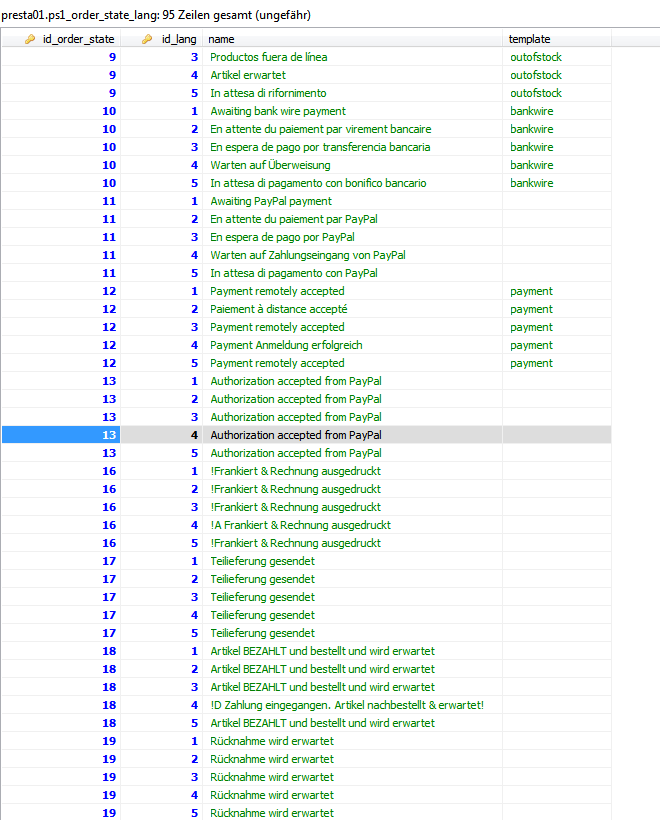The width and height of the screenshot is (660, 820).
Task: Select cell 'En espera de pago por transferencia bancaria'
Action: [353, 147]
